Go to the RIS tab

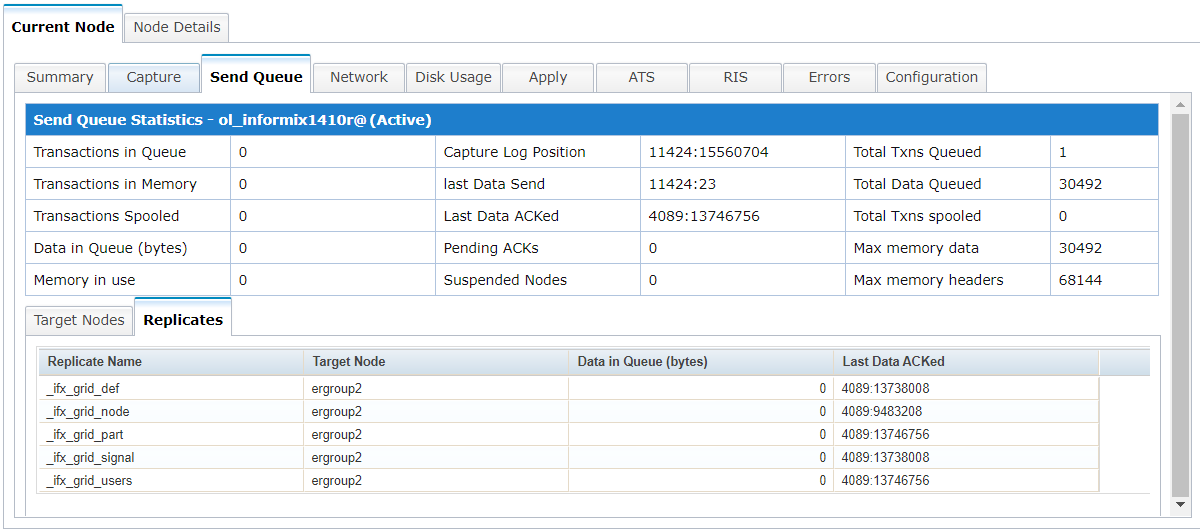[735, 77]
